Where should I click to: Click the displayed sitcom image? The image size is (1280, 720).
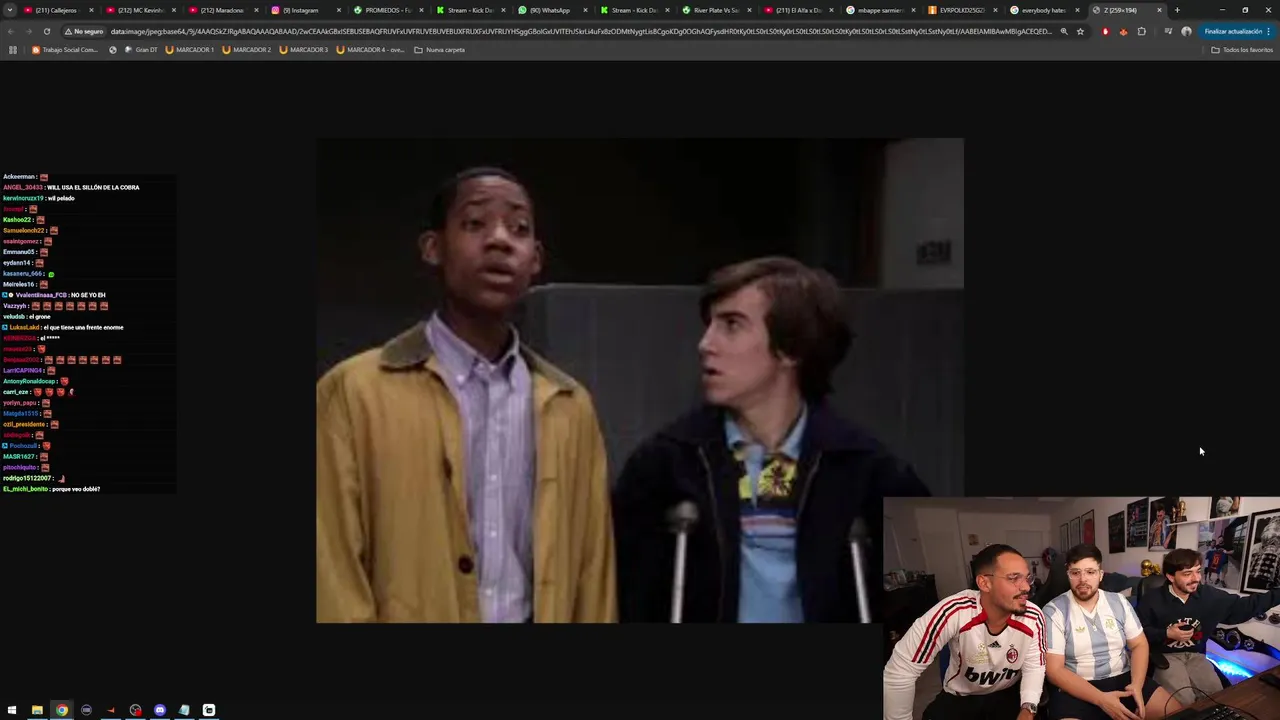[640, 381]
